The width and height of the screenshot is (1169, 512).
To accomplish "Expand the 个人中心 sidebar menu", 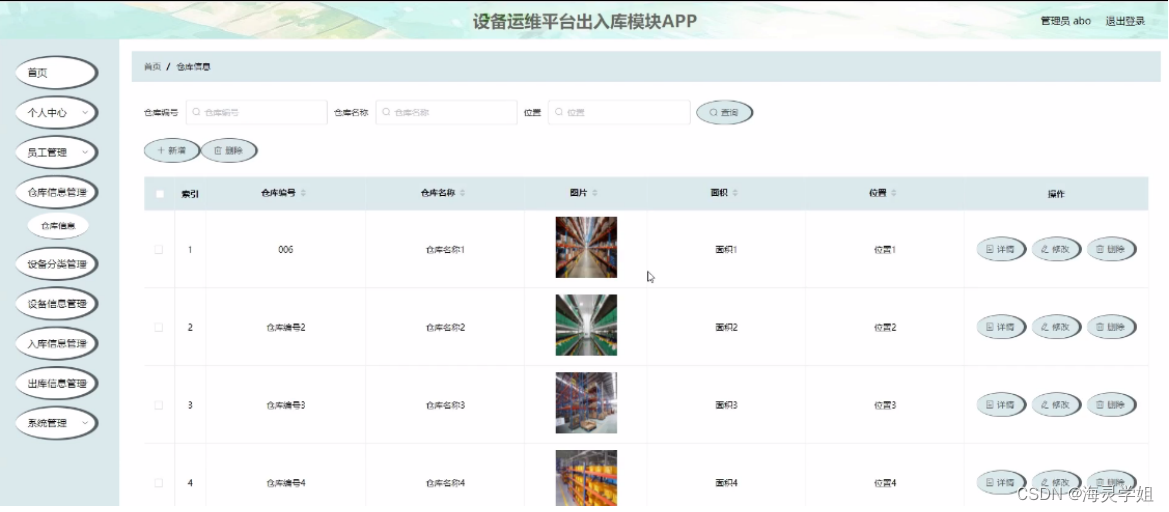I will 57,113.
